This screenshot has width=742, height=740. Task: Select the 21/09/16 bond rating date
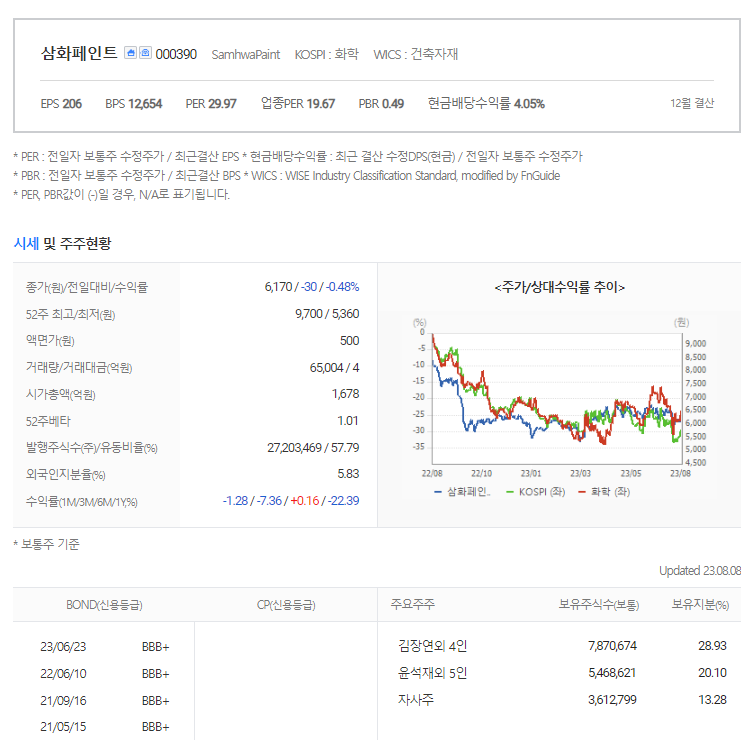click(63, 701)
